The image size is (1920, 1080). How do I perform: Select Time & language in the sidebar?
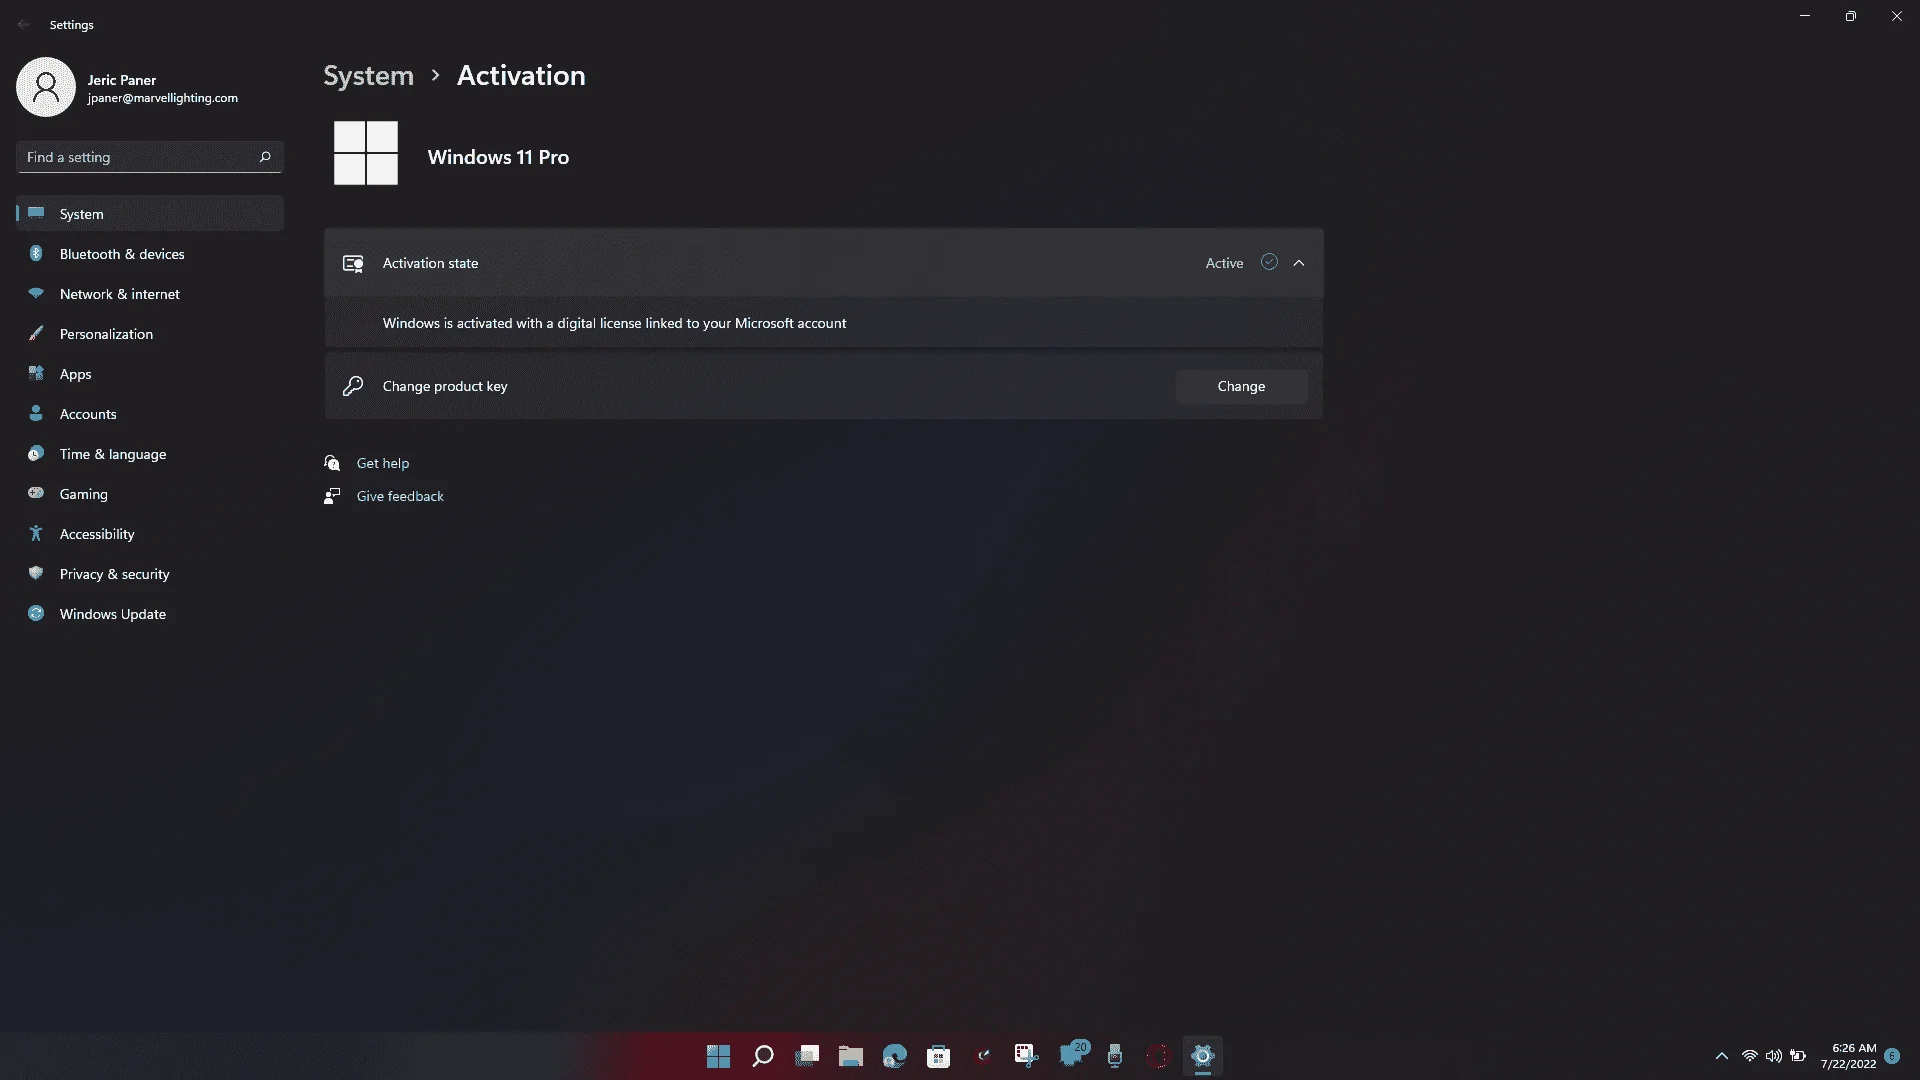tap(150, 454)
